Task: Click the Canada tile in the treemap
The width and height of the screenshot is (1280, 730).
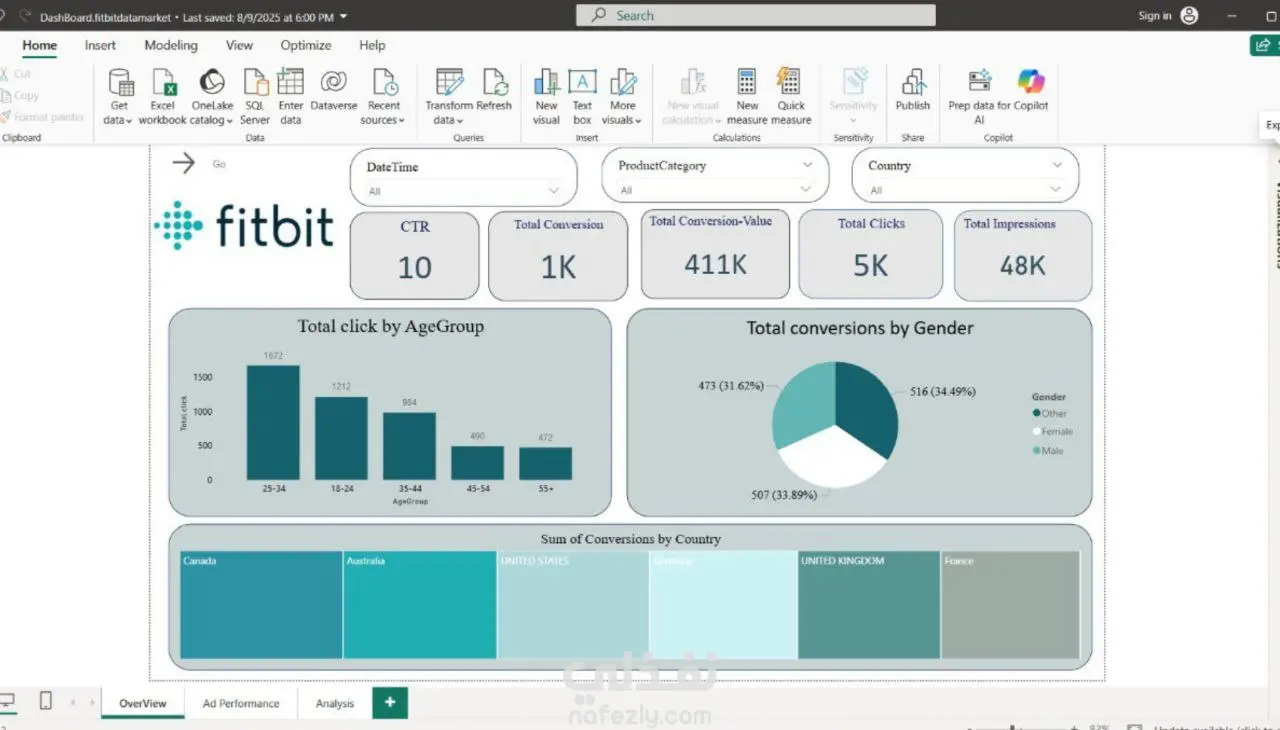Action: (261, 605)
